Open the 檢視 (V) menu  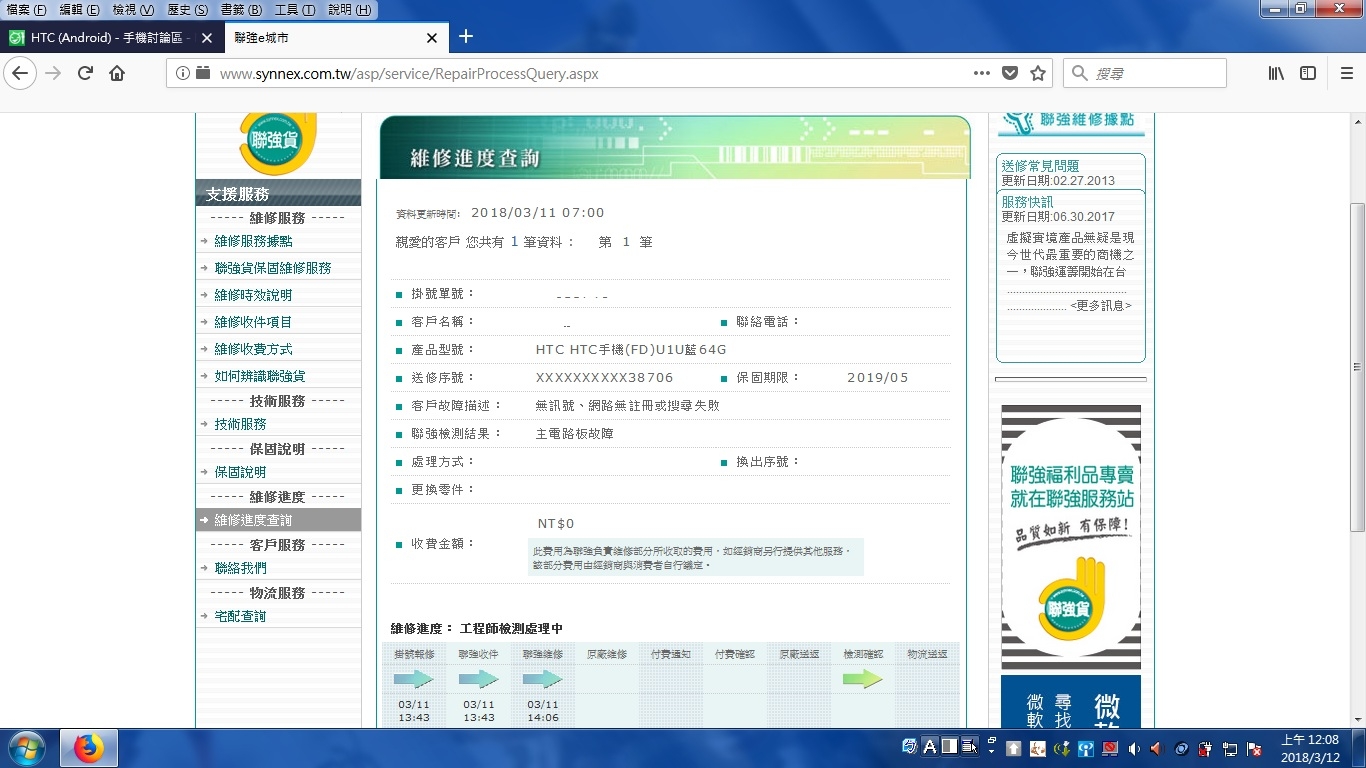pos(134,10)
